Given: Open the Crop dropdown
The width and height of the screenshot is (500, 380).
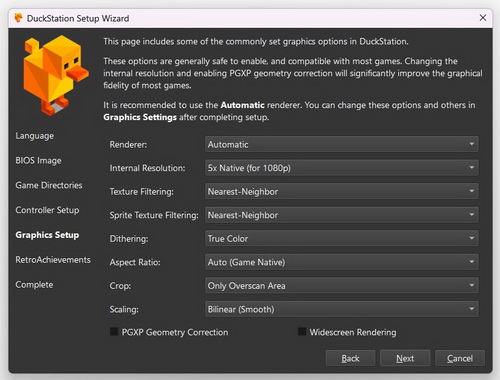Looking at the screenshot, I should pyautogui.click(x=342, y=286).
